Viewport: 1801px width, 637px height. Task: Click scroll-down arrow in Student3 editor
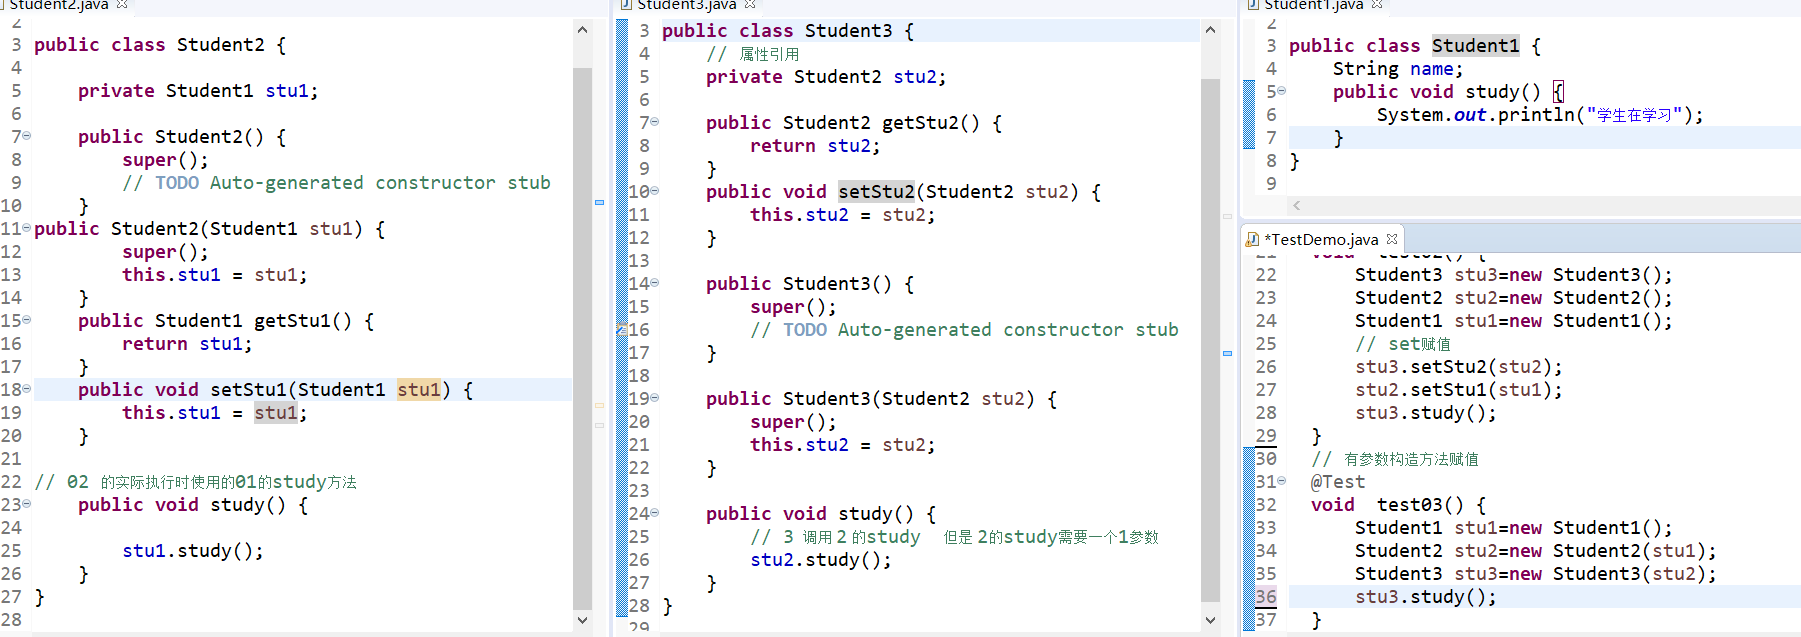tap(1210, 620)
